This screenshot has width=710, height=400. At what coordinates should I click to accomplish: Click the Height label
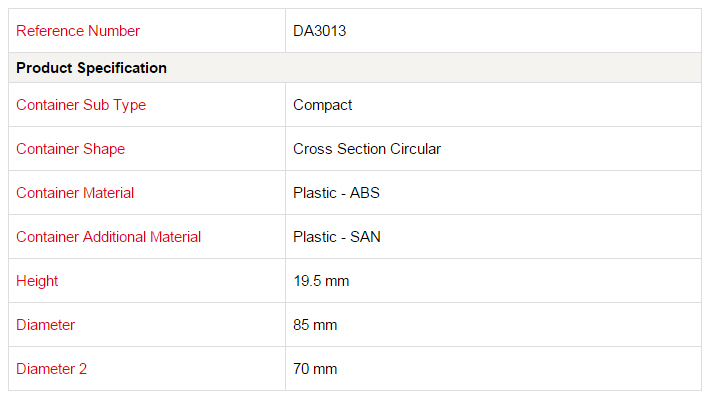[x=37, y=281]
